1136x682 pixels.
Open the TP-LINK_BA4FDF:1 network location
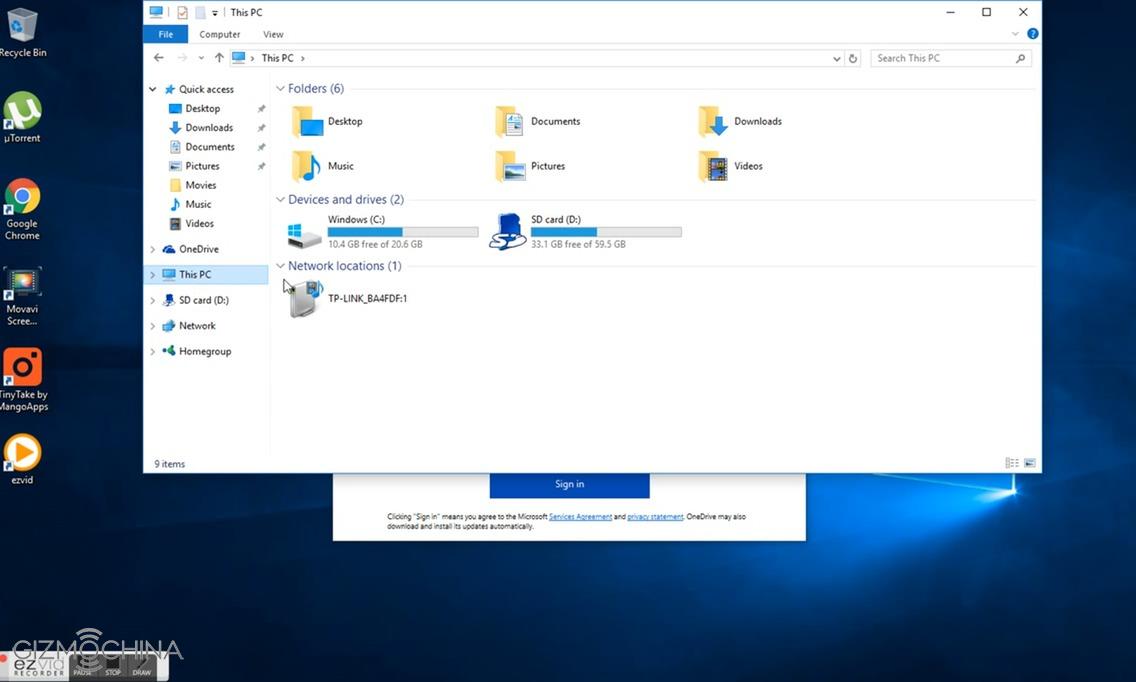(304, 298)
